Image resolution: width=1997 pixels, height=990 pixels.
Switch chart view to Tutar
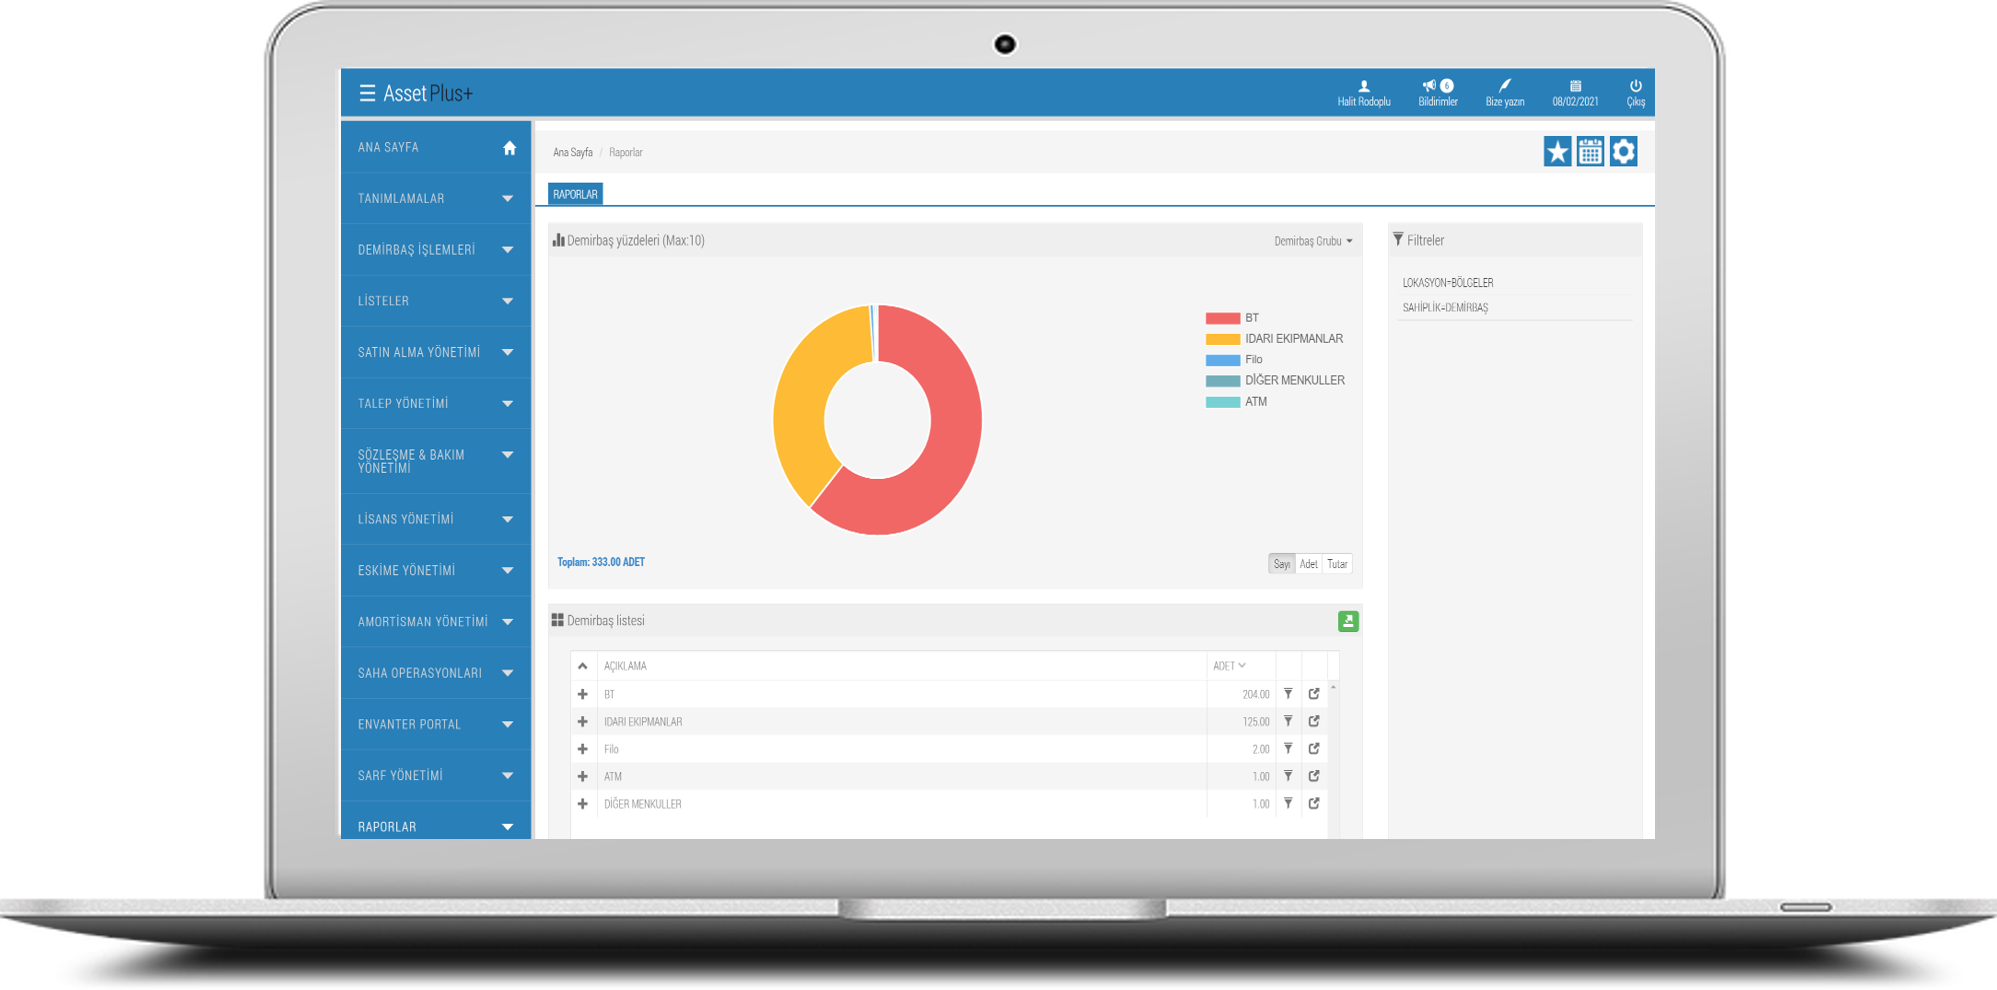[1337, 564]
